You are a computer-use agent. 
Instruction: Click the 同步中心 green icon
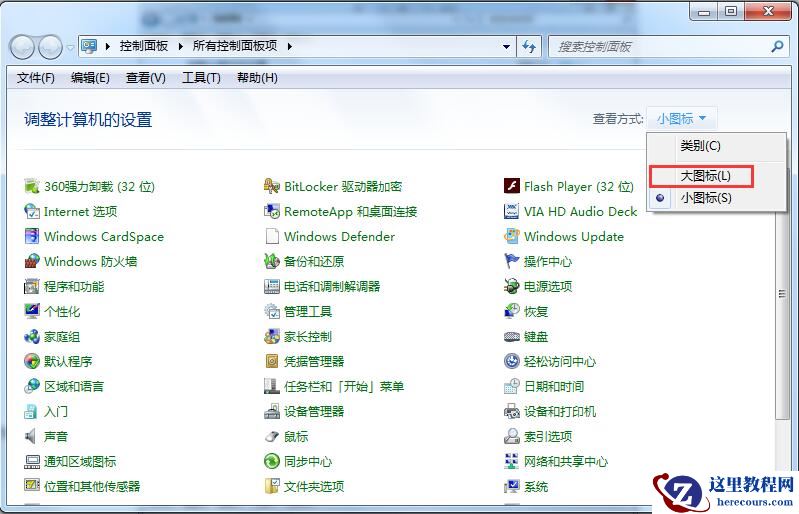pos(272,461)
